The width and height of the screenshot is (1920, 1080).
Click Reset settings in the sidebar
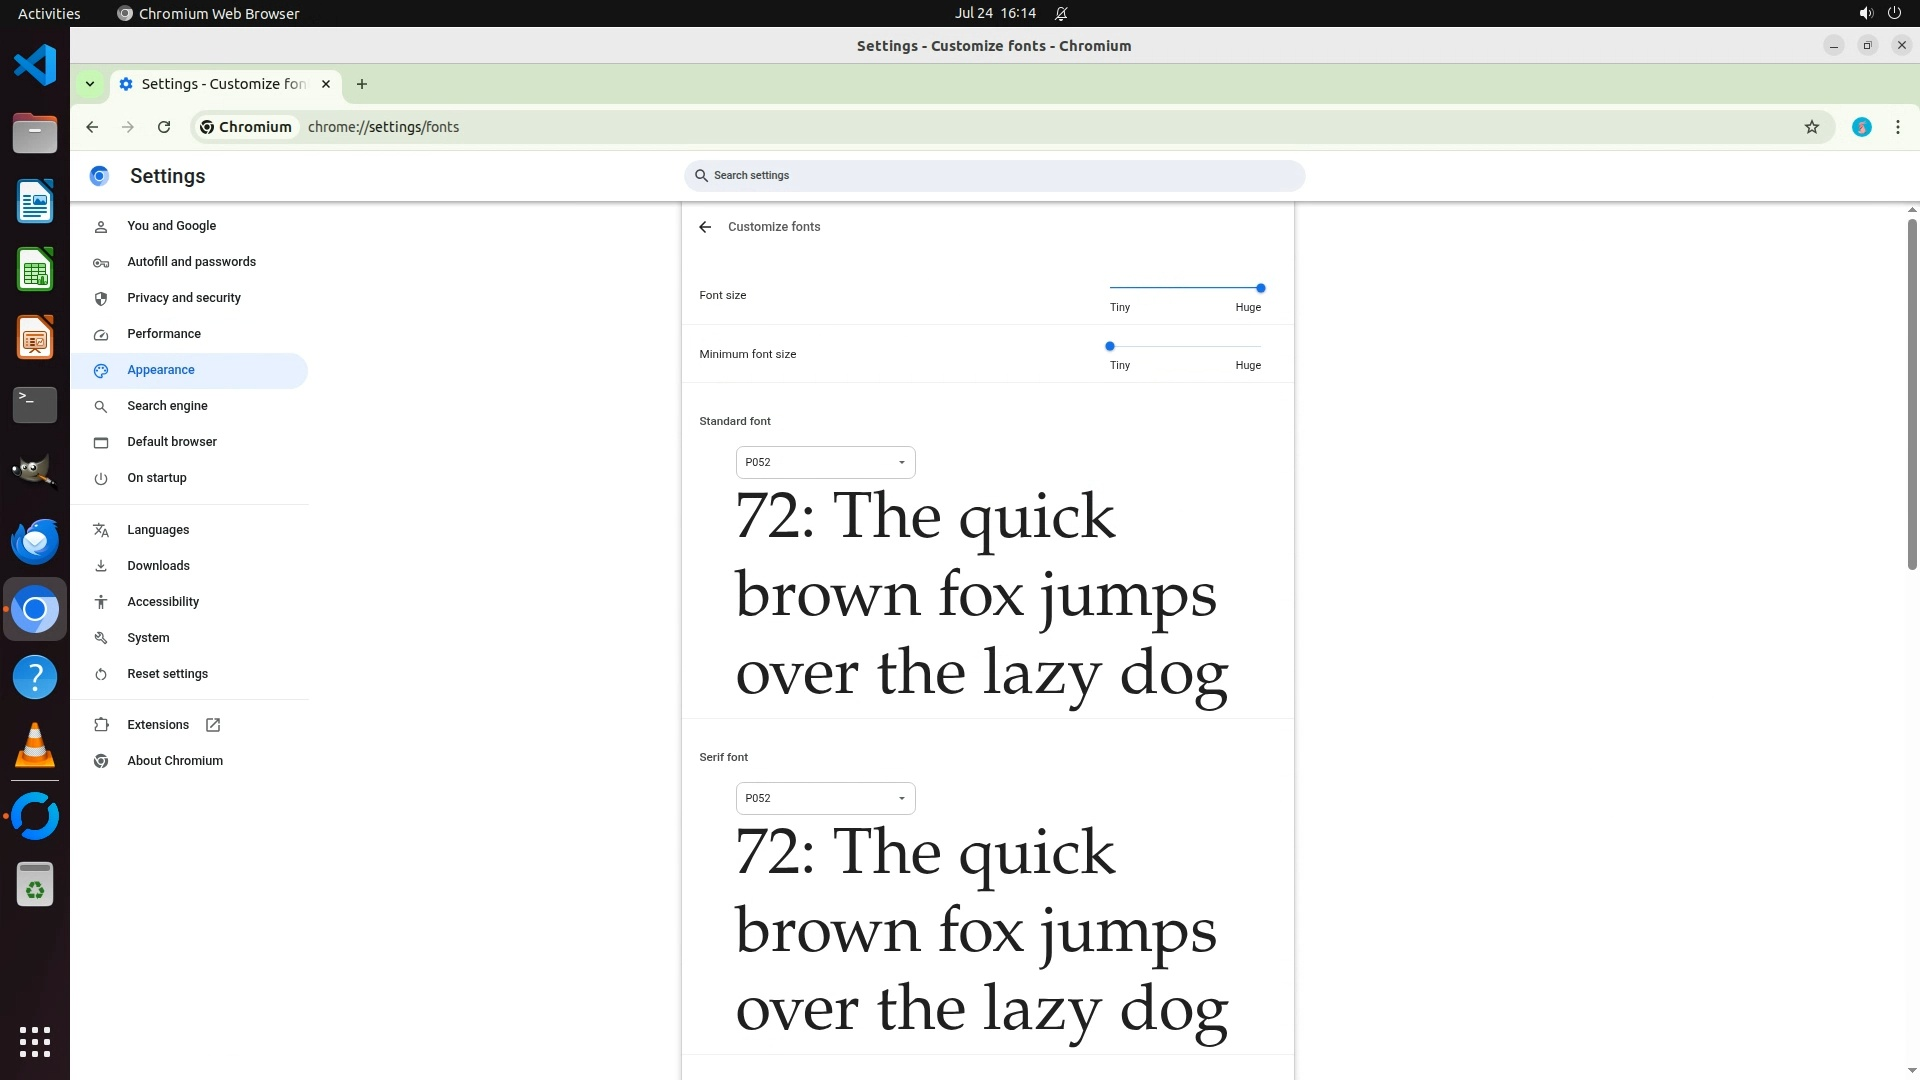(x=167, y=674)
